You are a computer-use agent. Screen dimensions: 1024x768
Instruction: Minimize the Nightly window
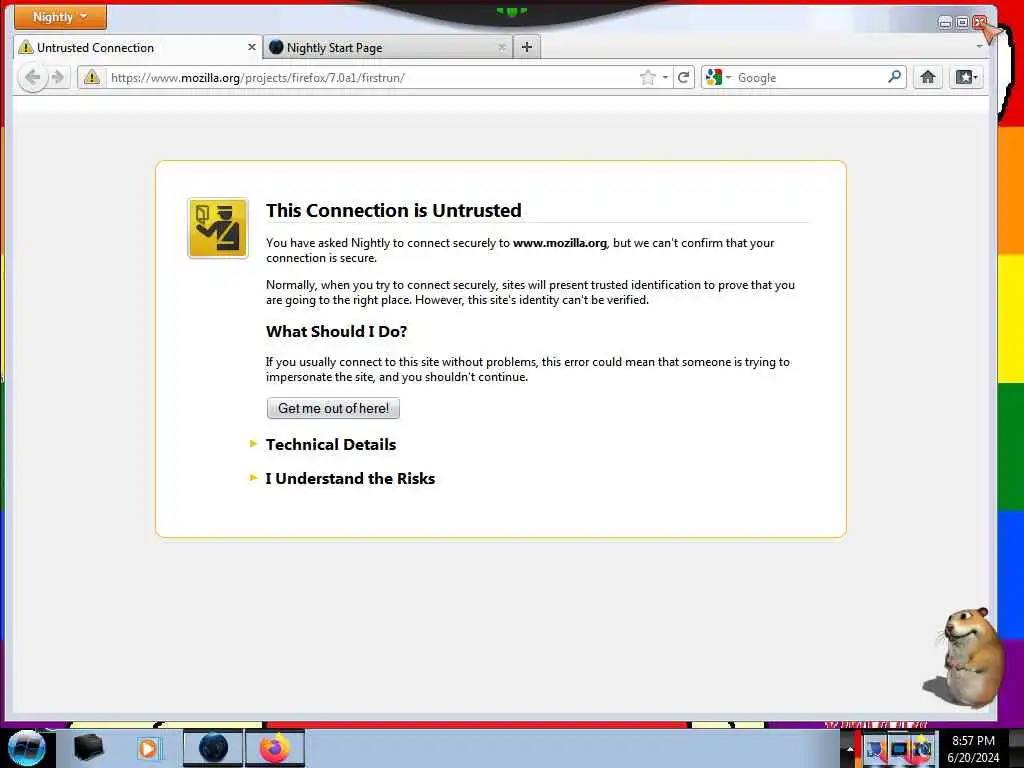pyautogui.click(x=945, y=23)
